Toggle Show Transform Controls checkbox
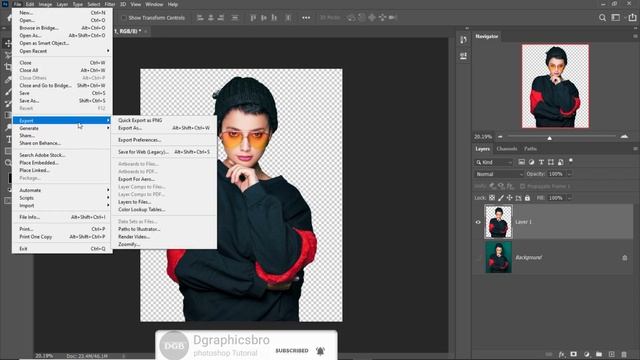This screenshot has width=640, height=360. pos(124,18)
